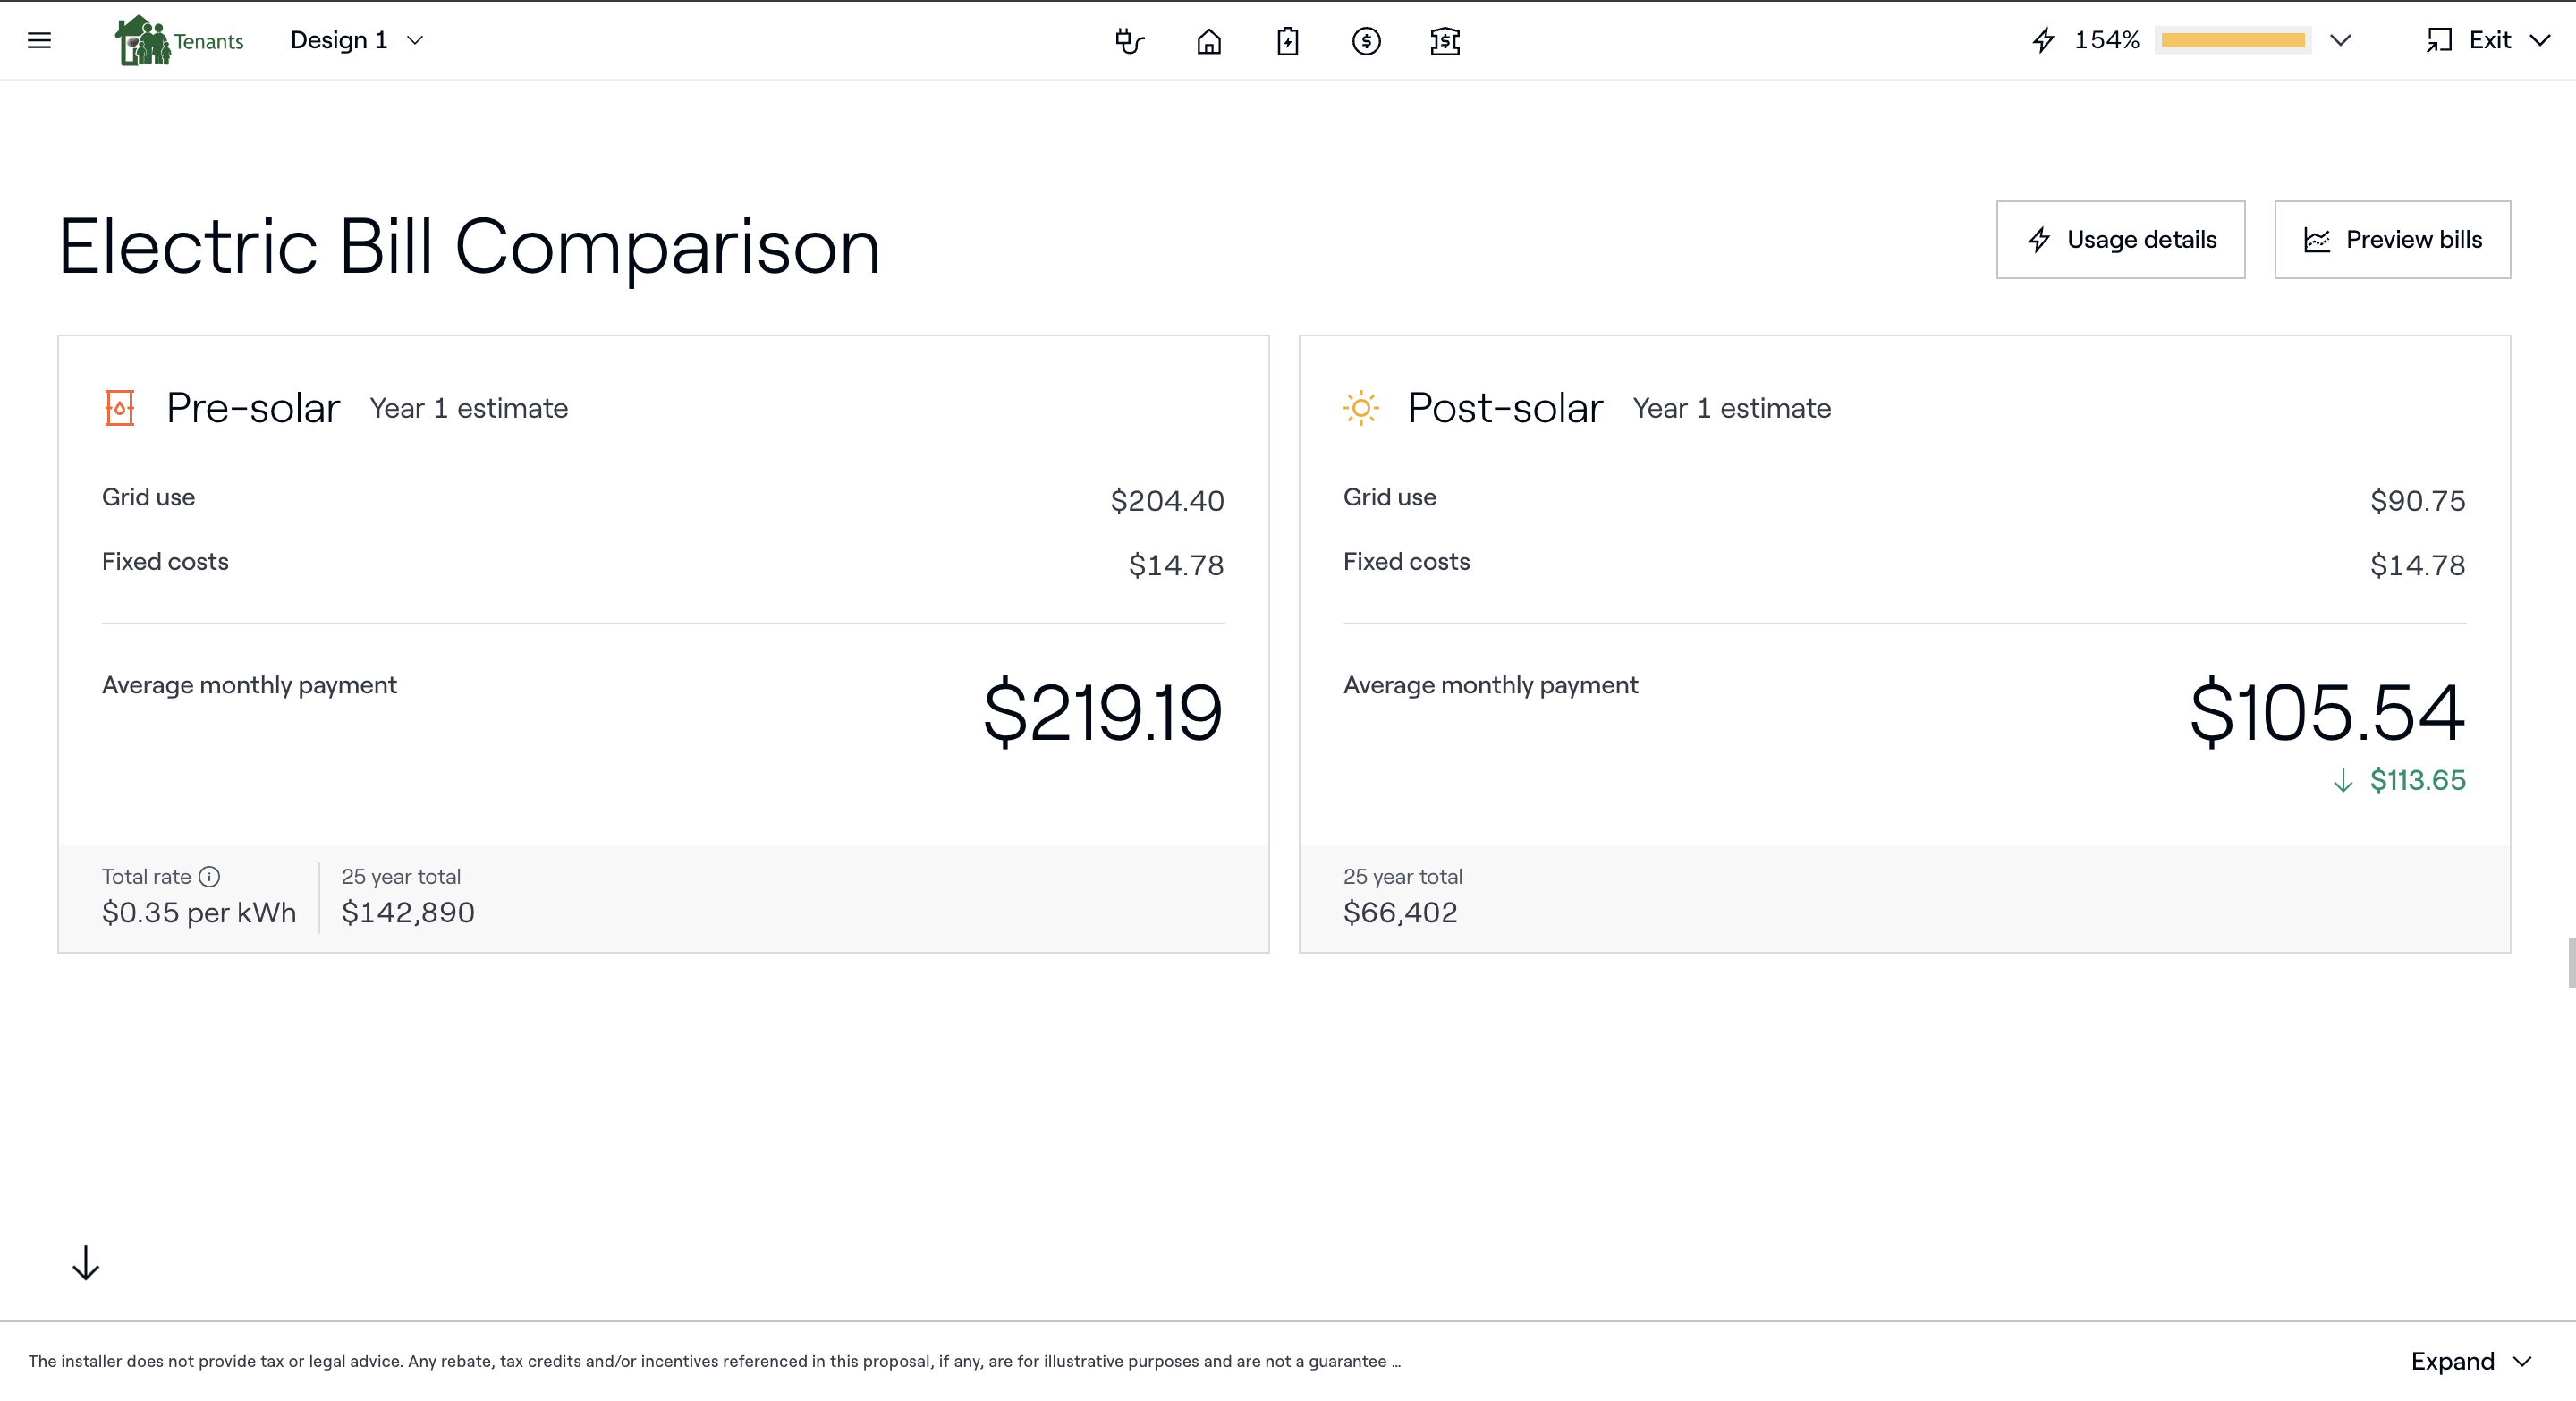Open the hamburger menu top-left
The image size is (2576, 1401).
(39, 39)
